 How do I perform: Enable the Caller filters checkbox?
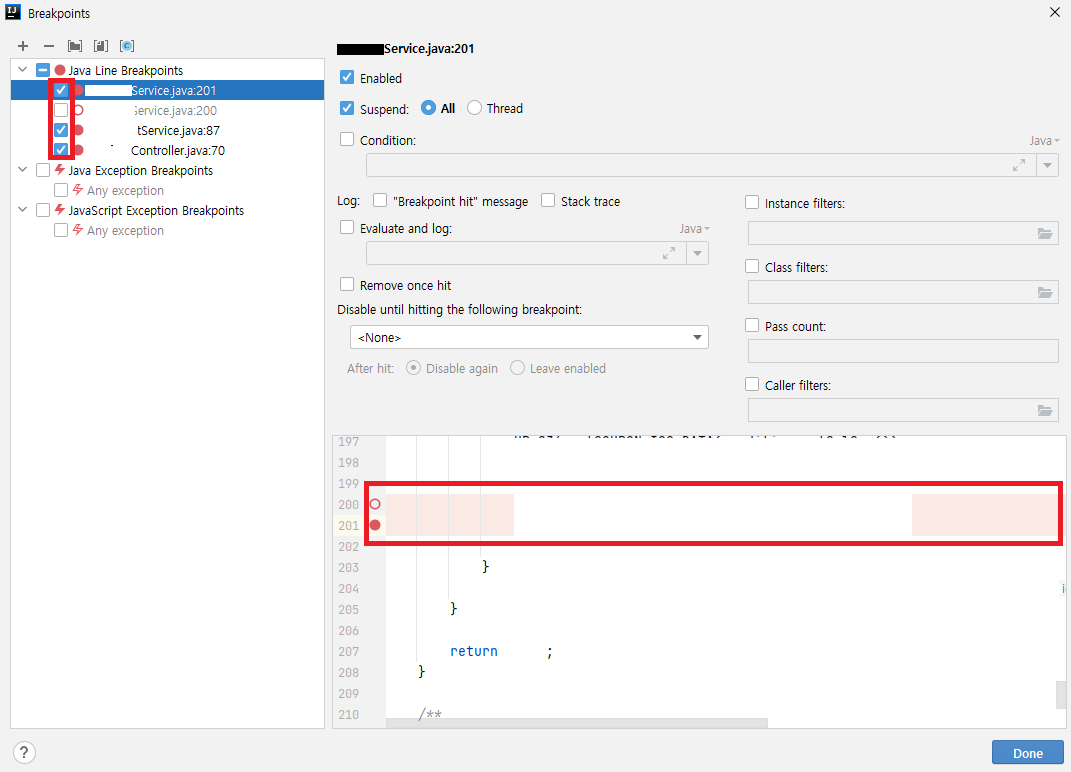752,385
